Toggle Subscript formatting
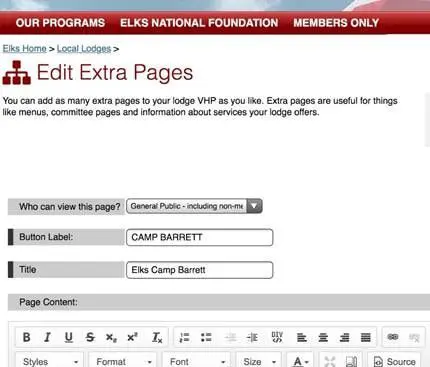Screen dimensions: 430x367 (111, 337)
